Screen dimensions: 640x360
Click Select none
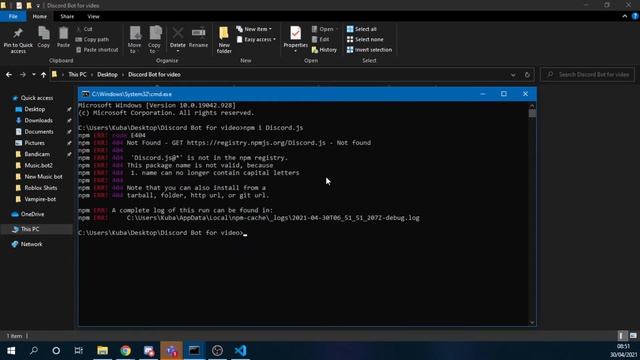pos(365,40)
